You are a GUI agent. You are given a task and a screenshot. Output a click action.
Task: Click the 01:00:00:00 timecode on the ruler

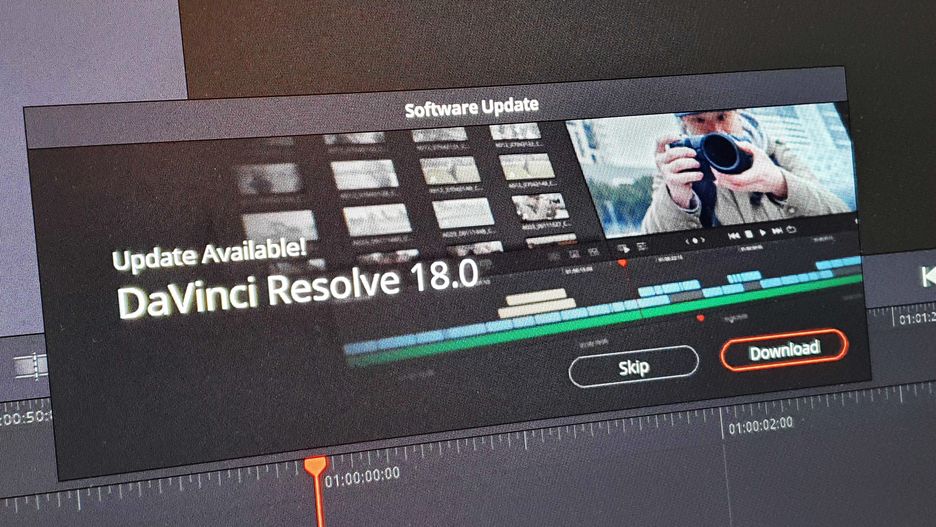coord(362,476)
